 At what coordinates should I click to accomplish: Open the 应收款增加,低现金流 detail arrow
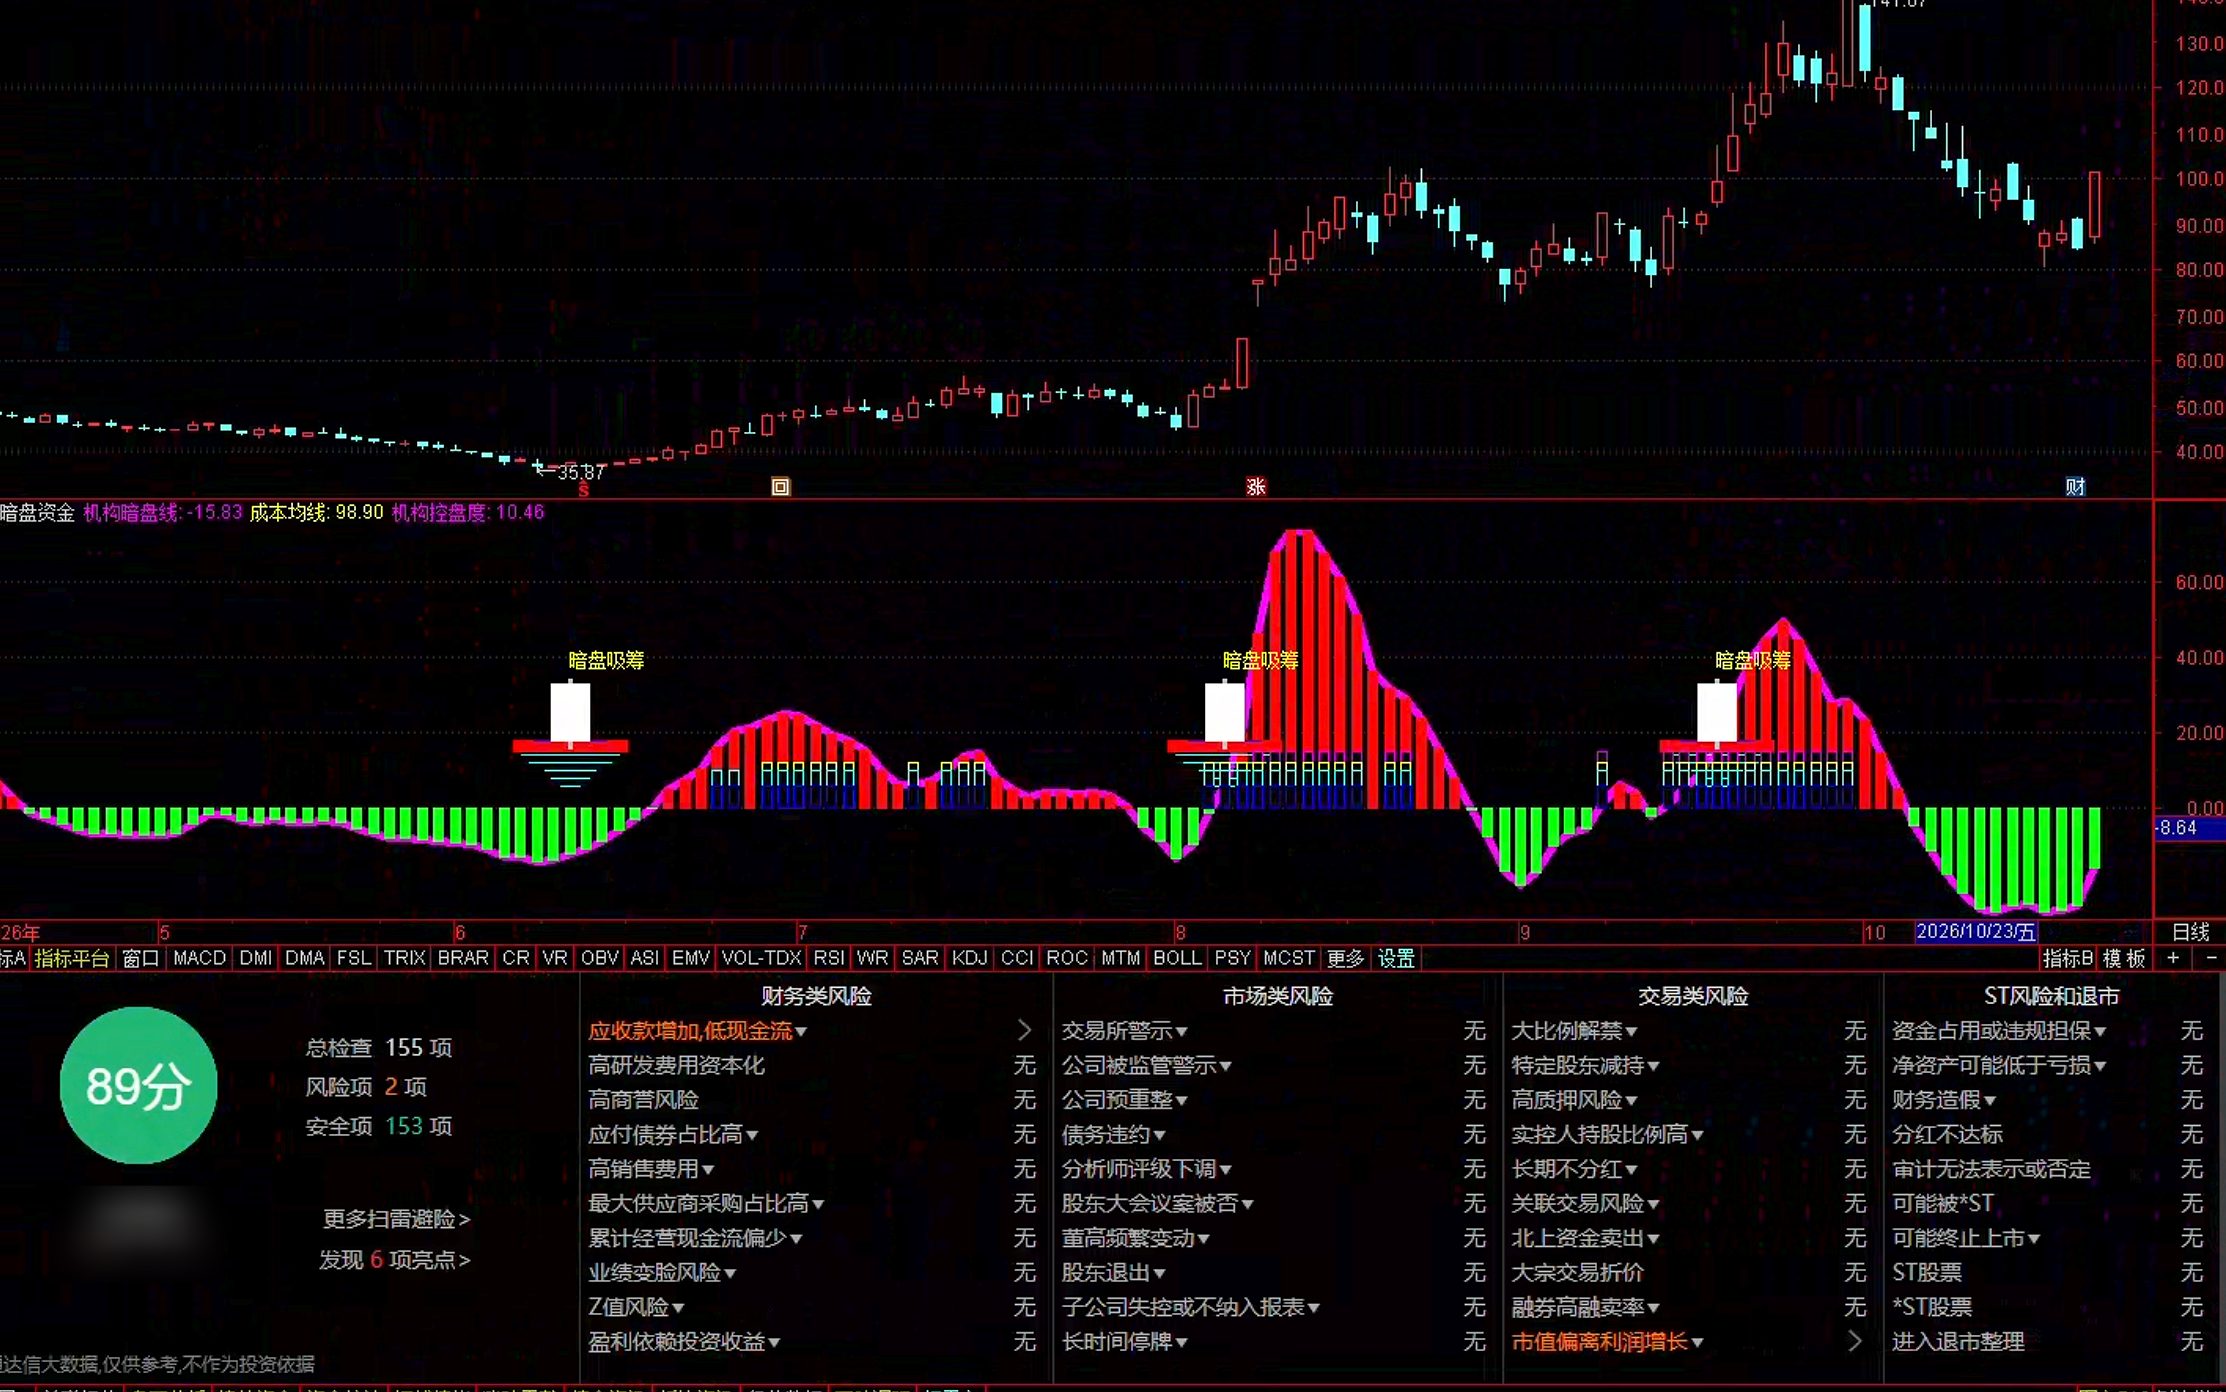tap(1024, 1030)
